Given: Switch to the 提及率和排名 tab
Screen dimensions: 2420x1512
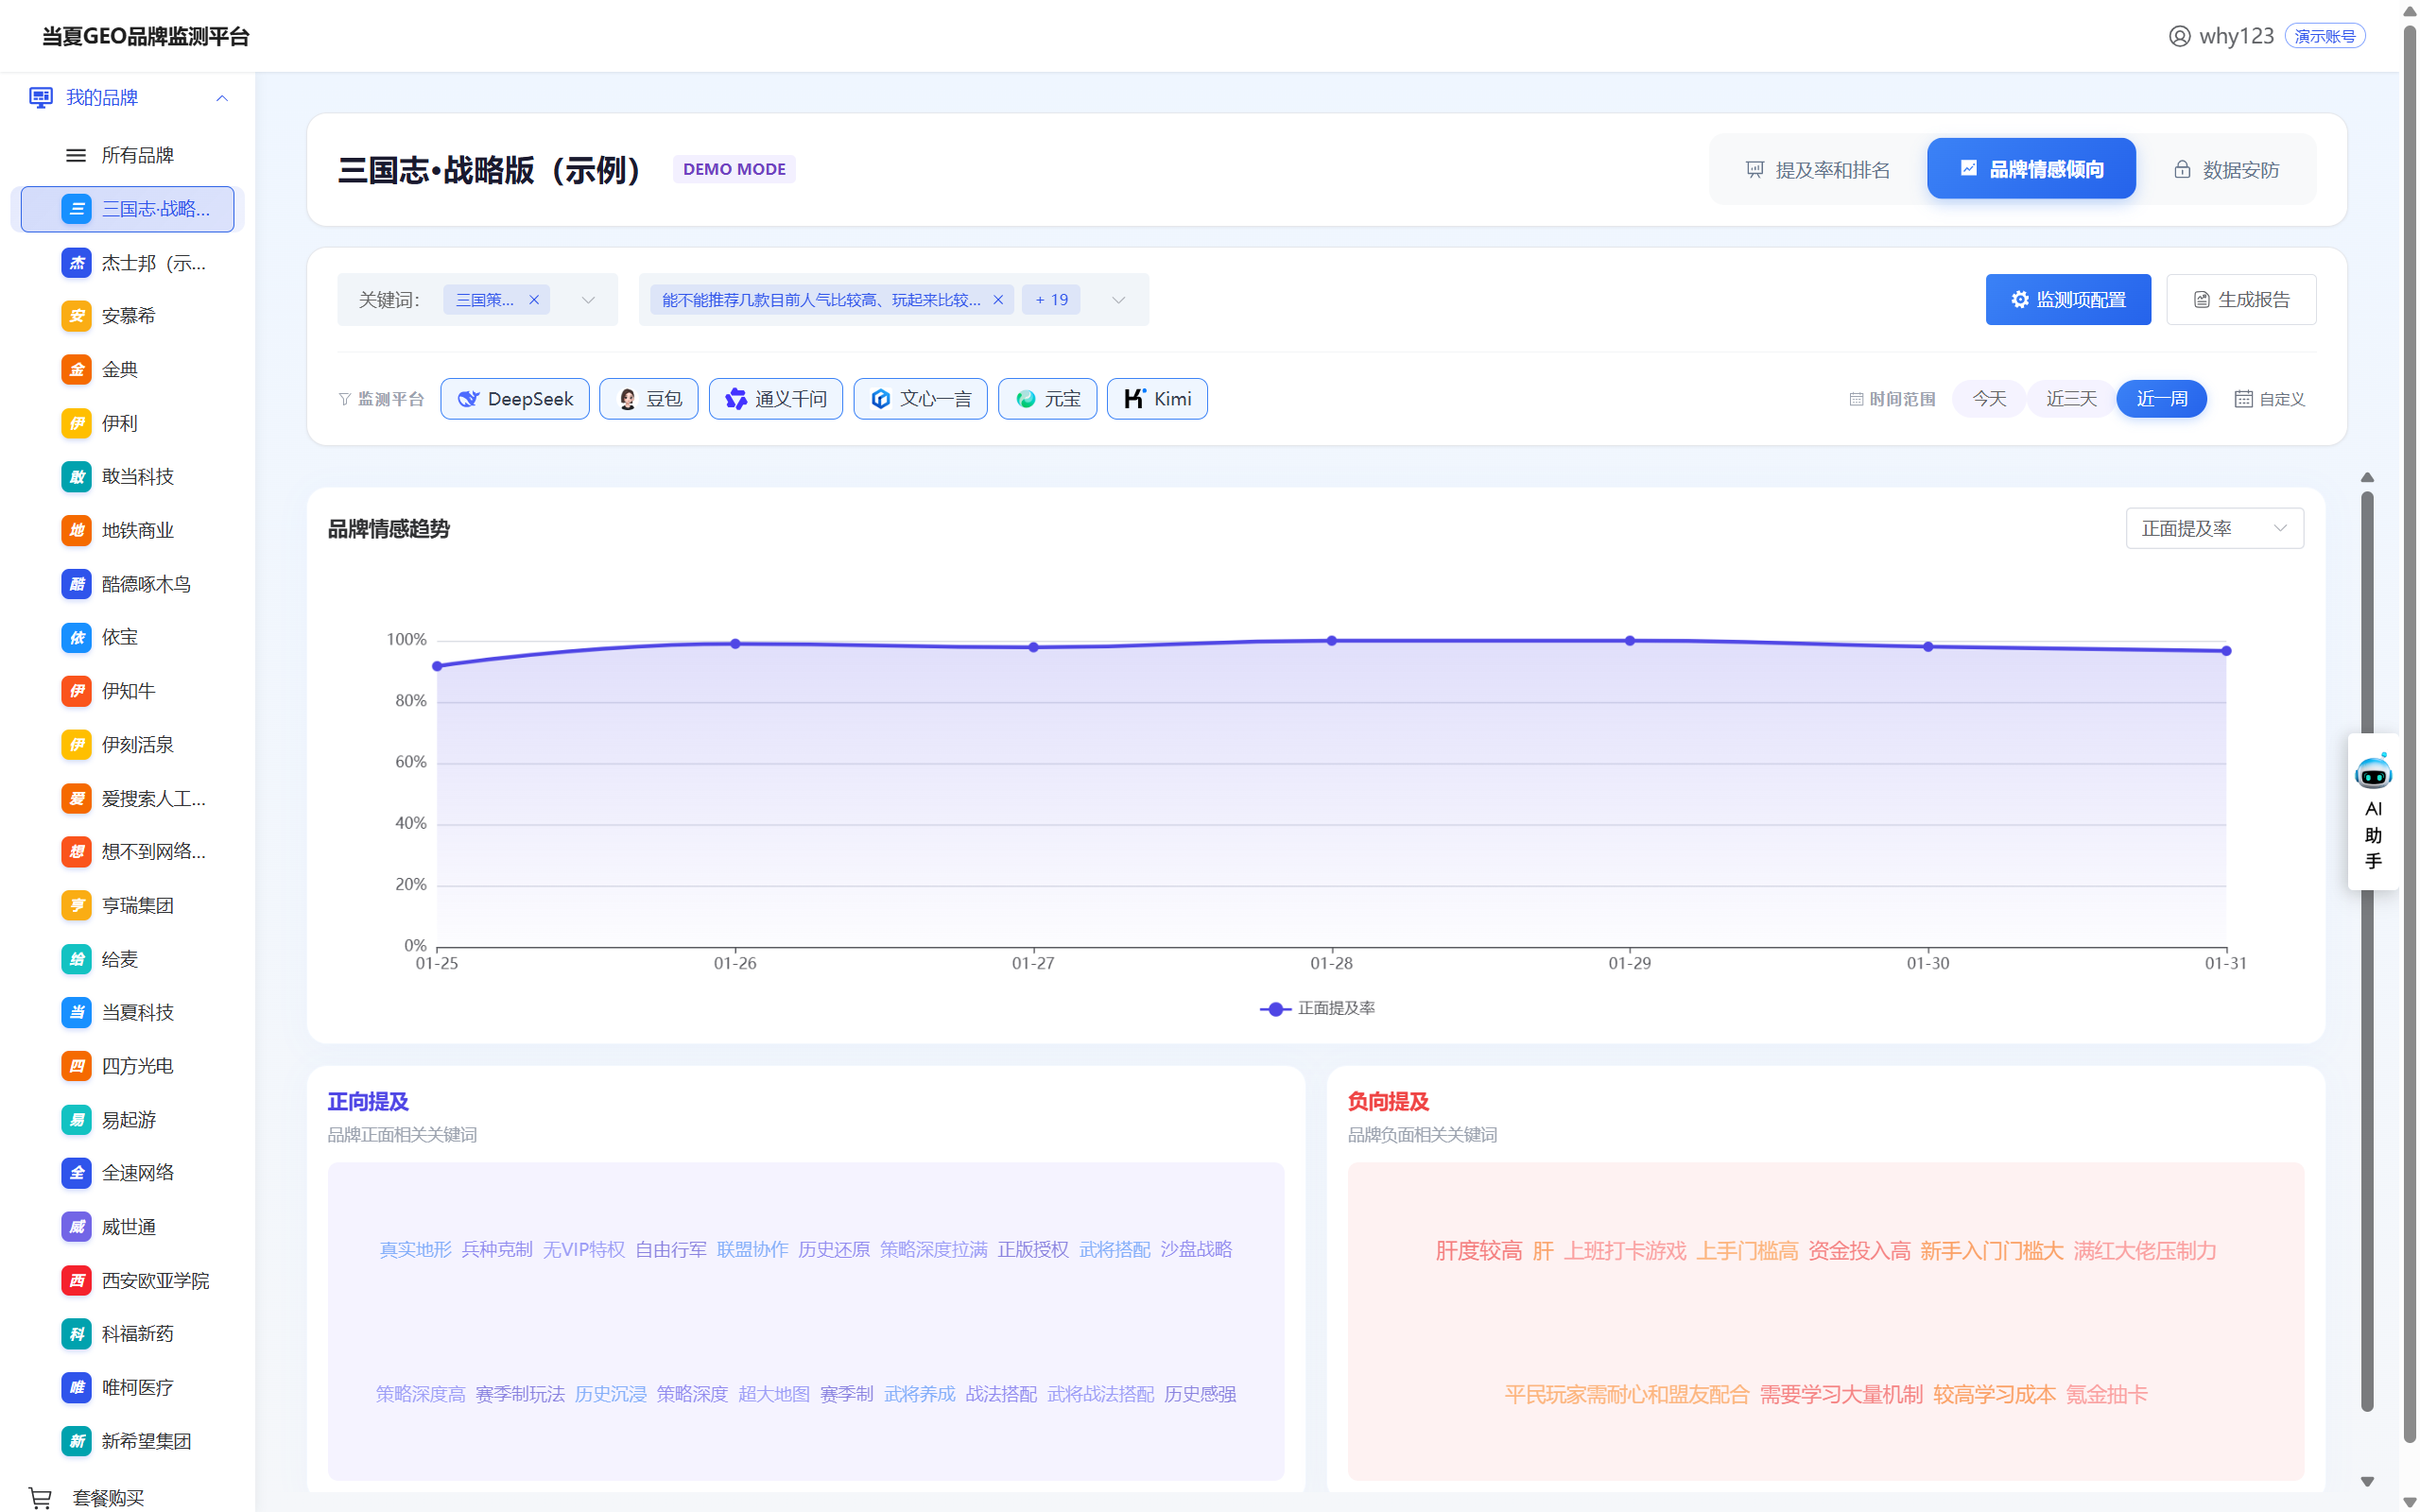Looking at the screenshot, I should click(x=1817, y=169).
